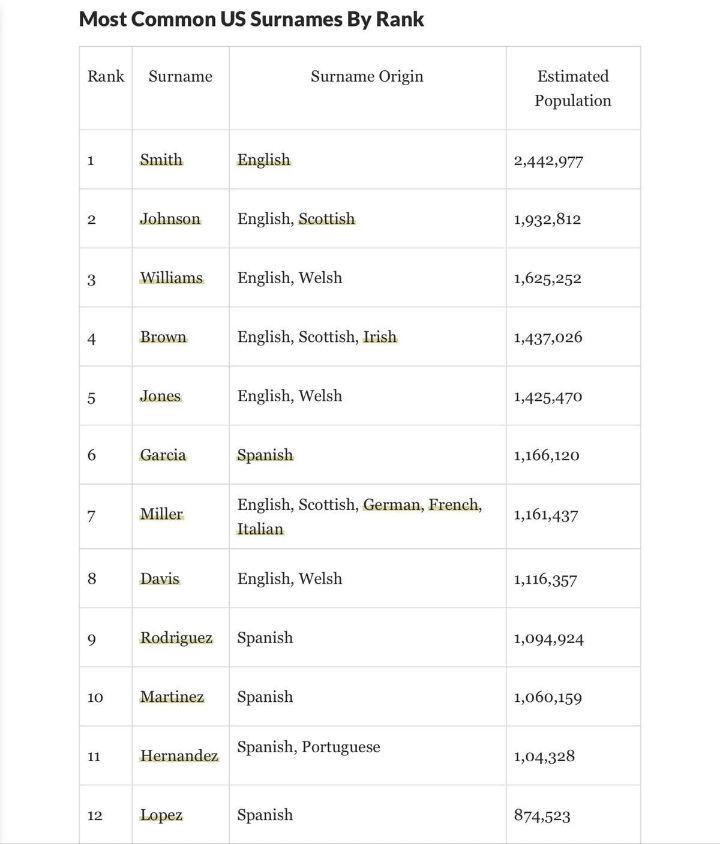Screen dimensions: 720x844
Task: Open the Garcia surname link
Action: pyautogui.click(x=163, y=455)
